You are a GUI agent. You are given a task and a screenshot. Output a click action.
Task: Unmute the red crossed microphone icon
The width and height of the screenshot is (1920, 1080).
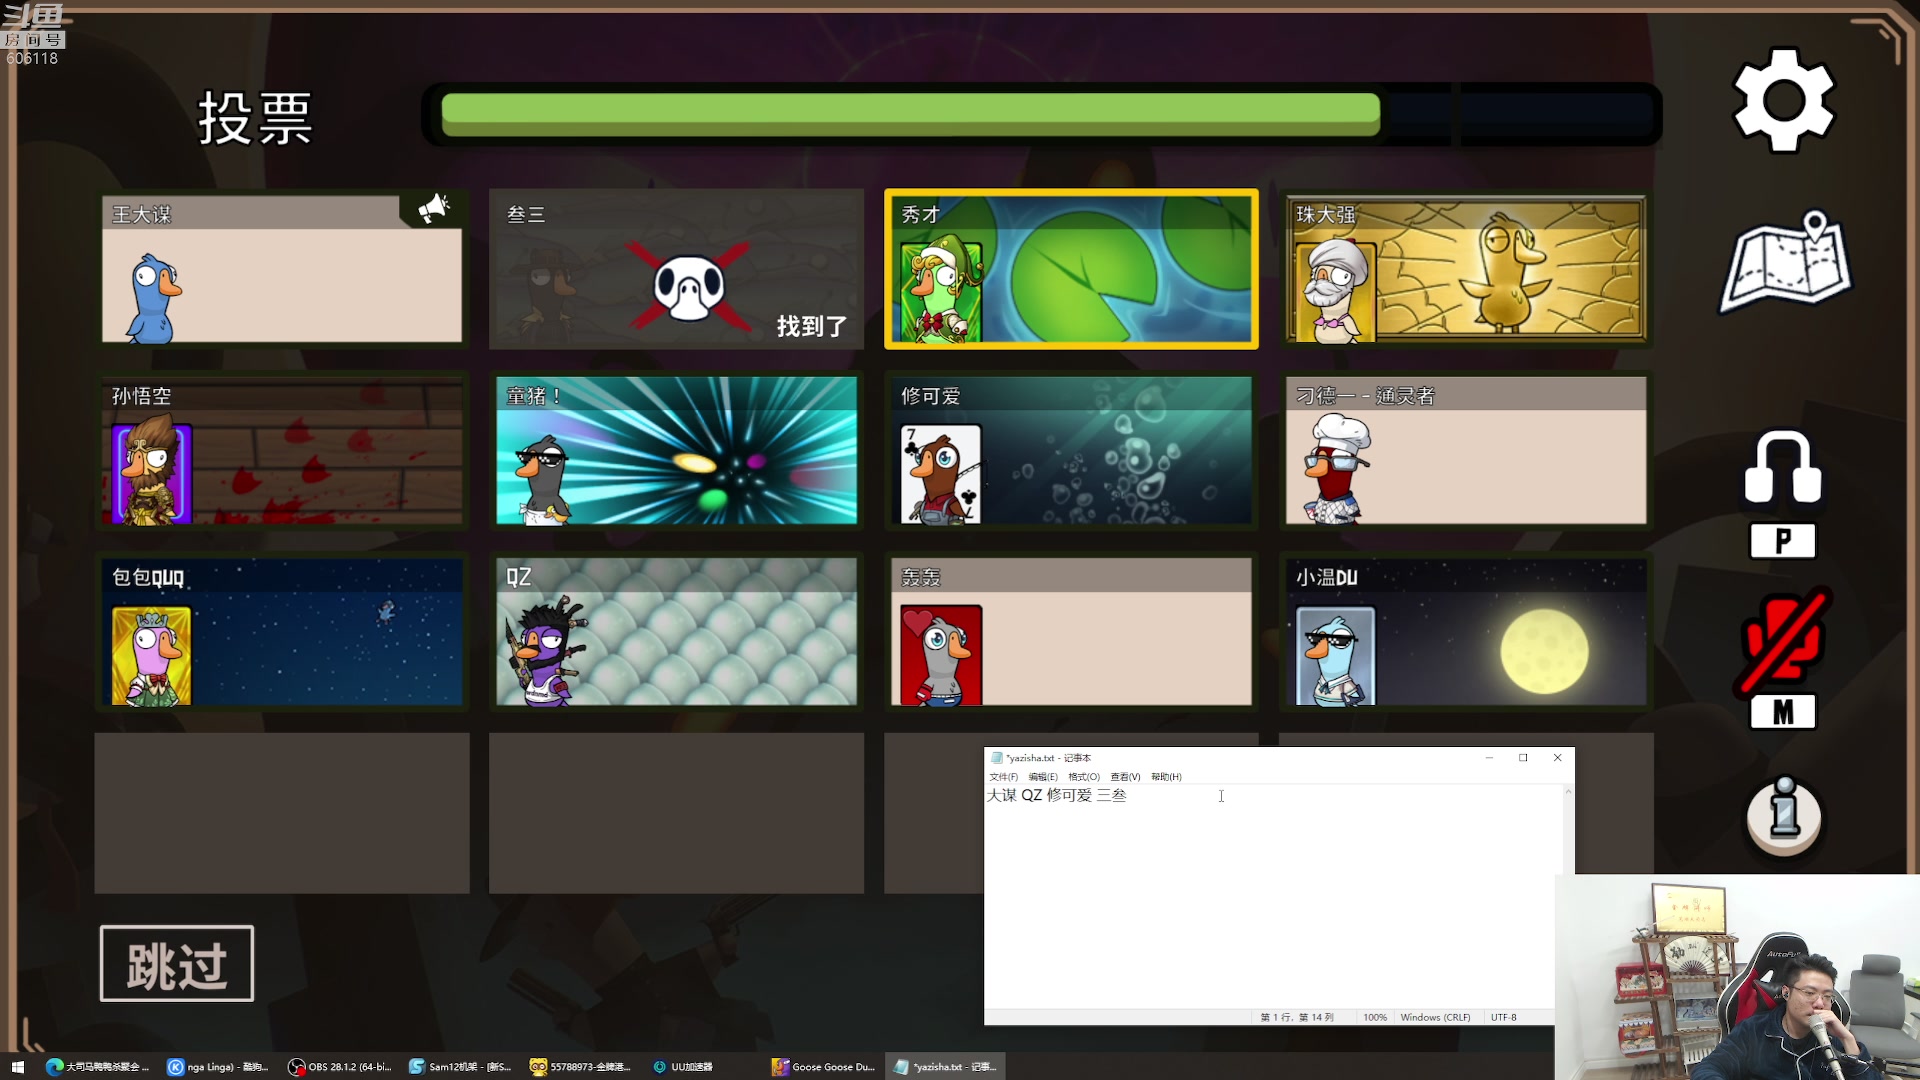point(1783,641)
